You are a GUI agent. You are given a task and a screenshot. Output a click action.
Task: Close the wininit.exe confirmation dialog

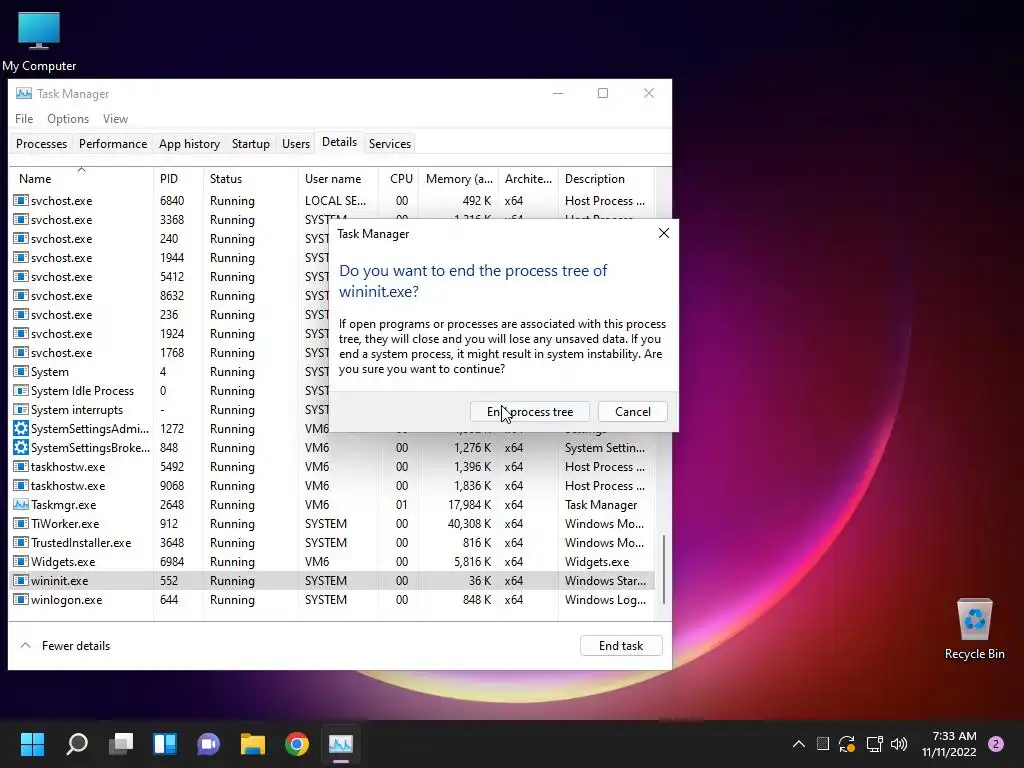[x=664, y=233]
